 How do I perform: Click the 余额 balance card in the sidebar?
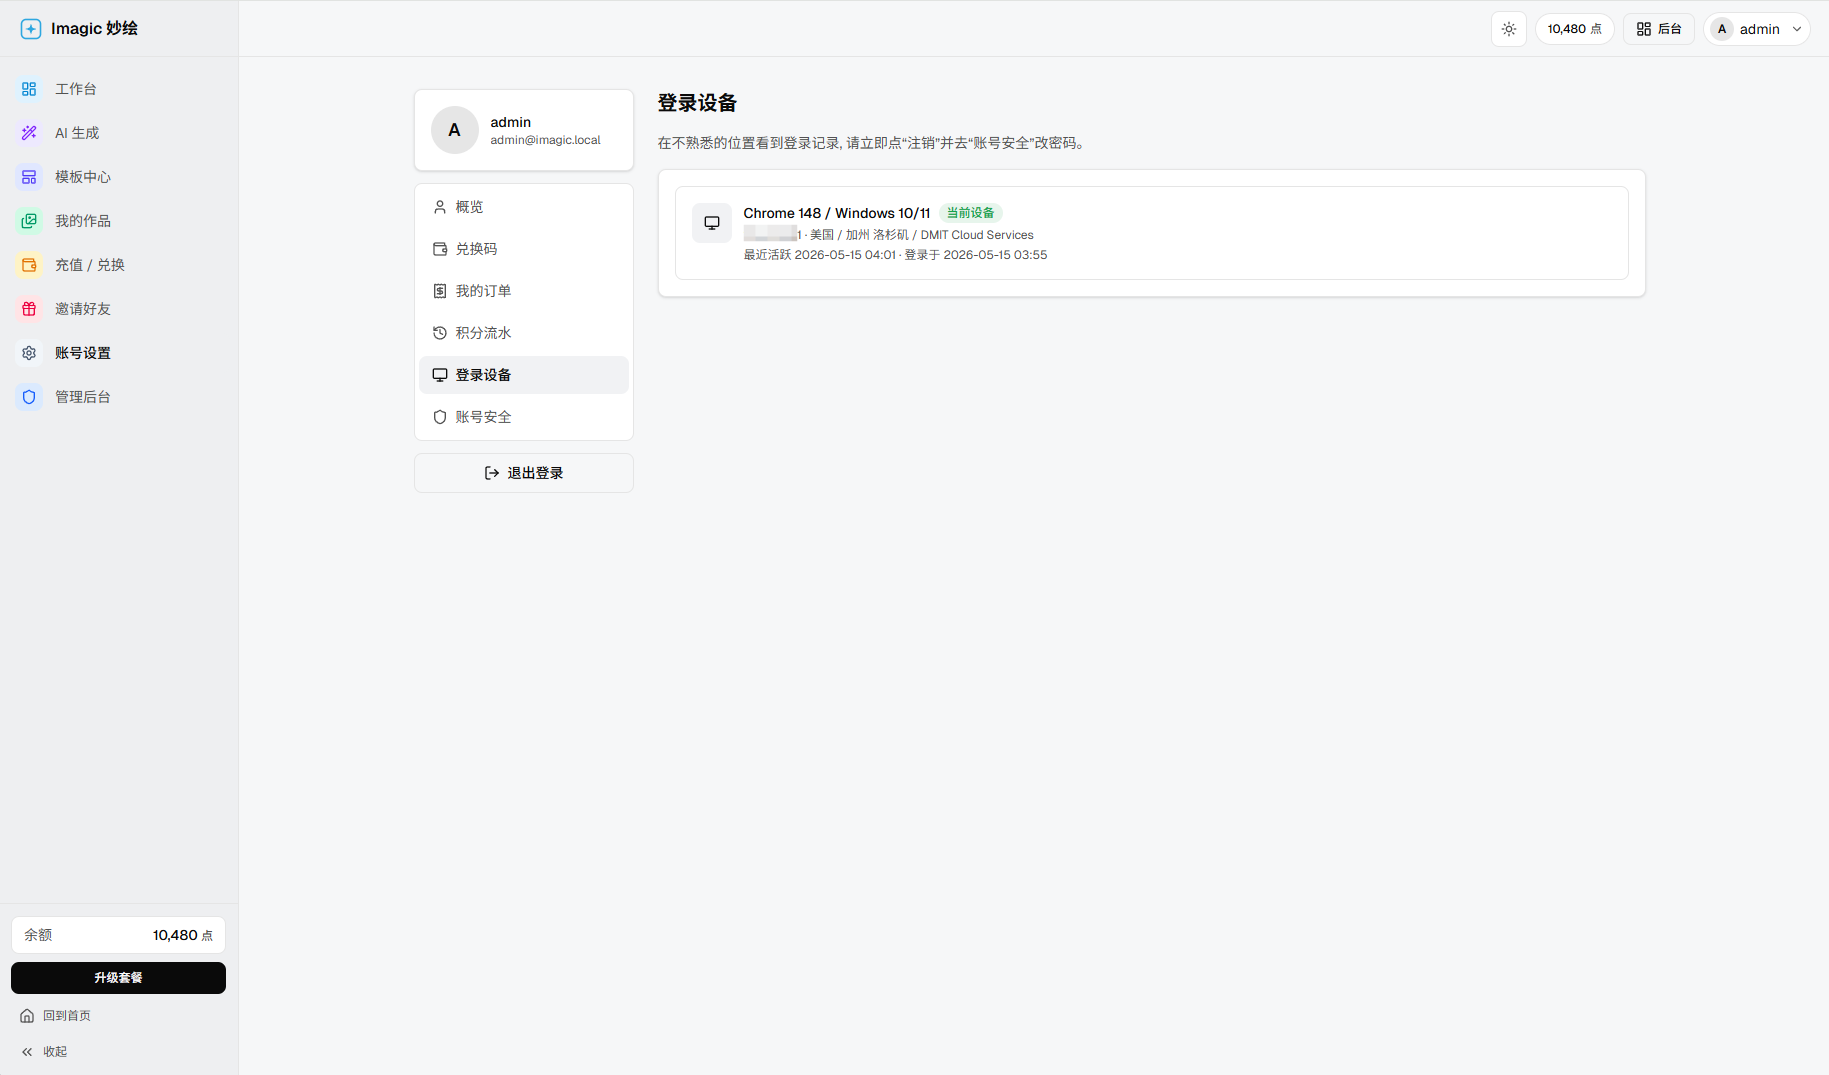tap(118, 935)
